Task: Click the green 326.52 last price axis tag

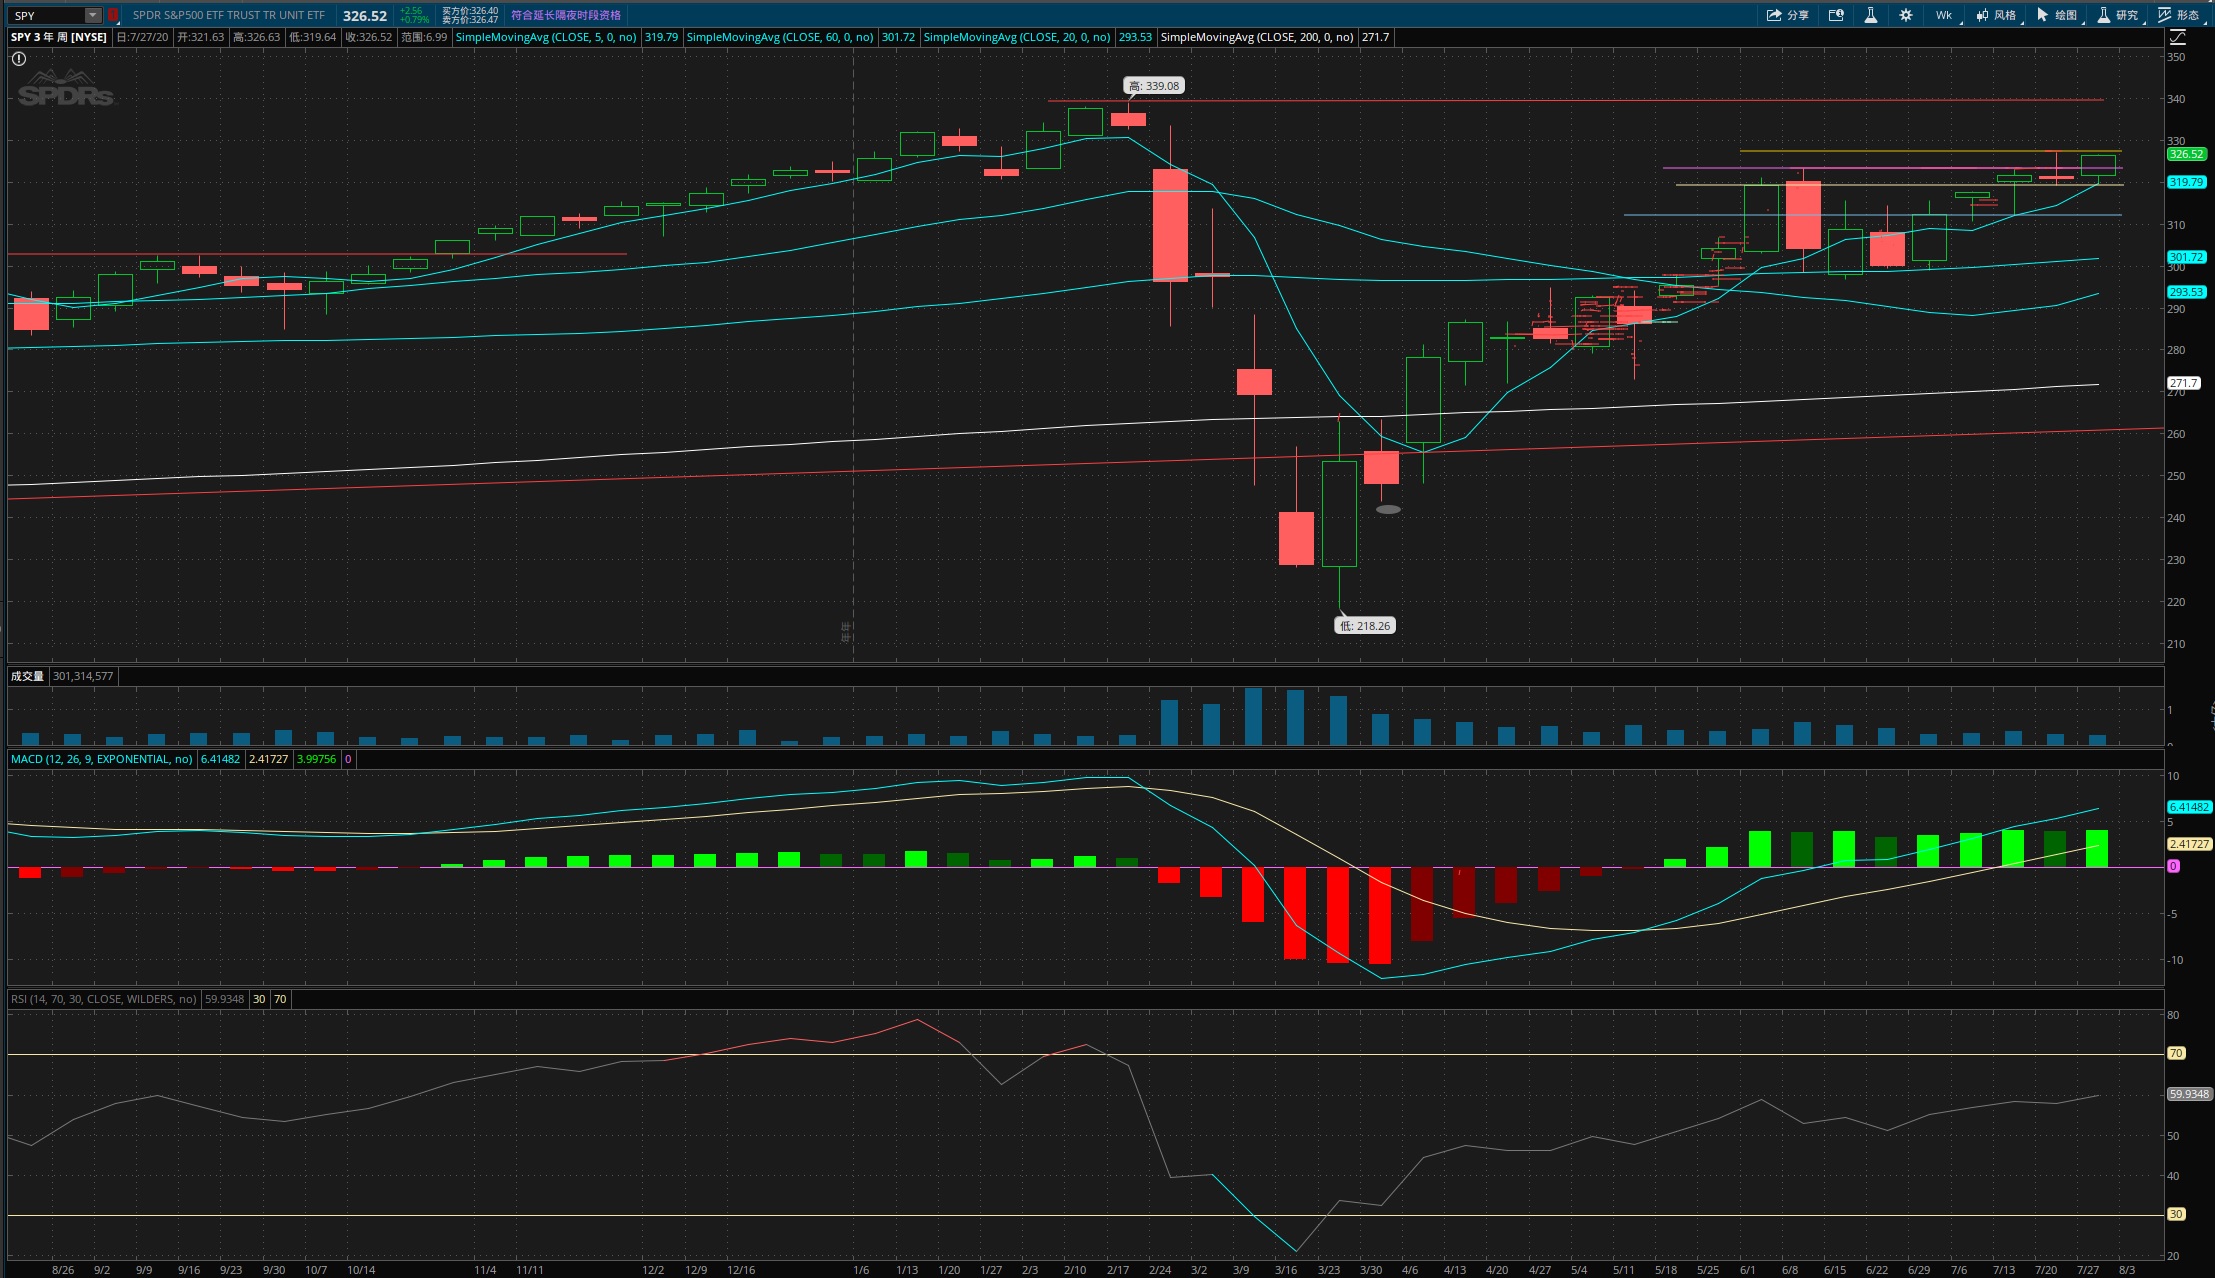Action: coord(2186,154)
